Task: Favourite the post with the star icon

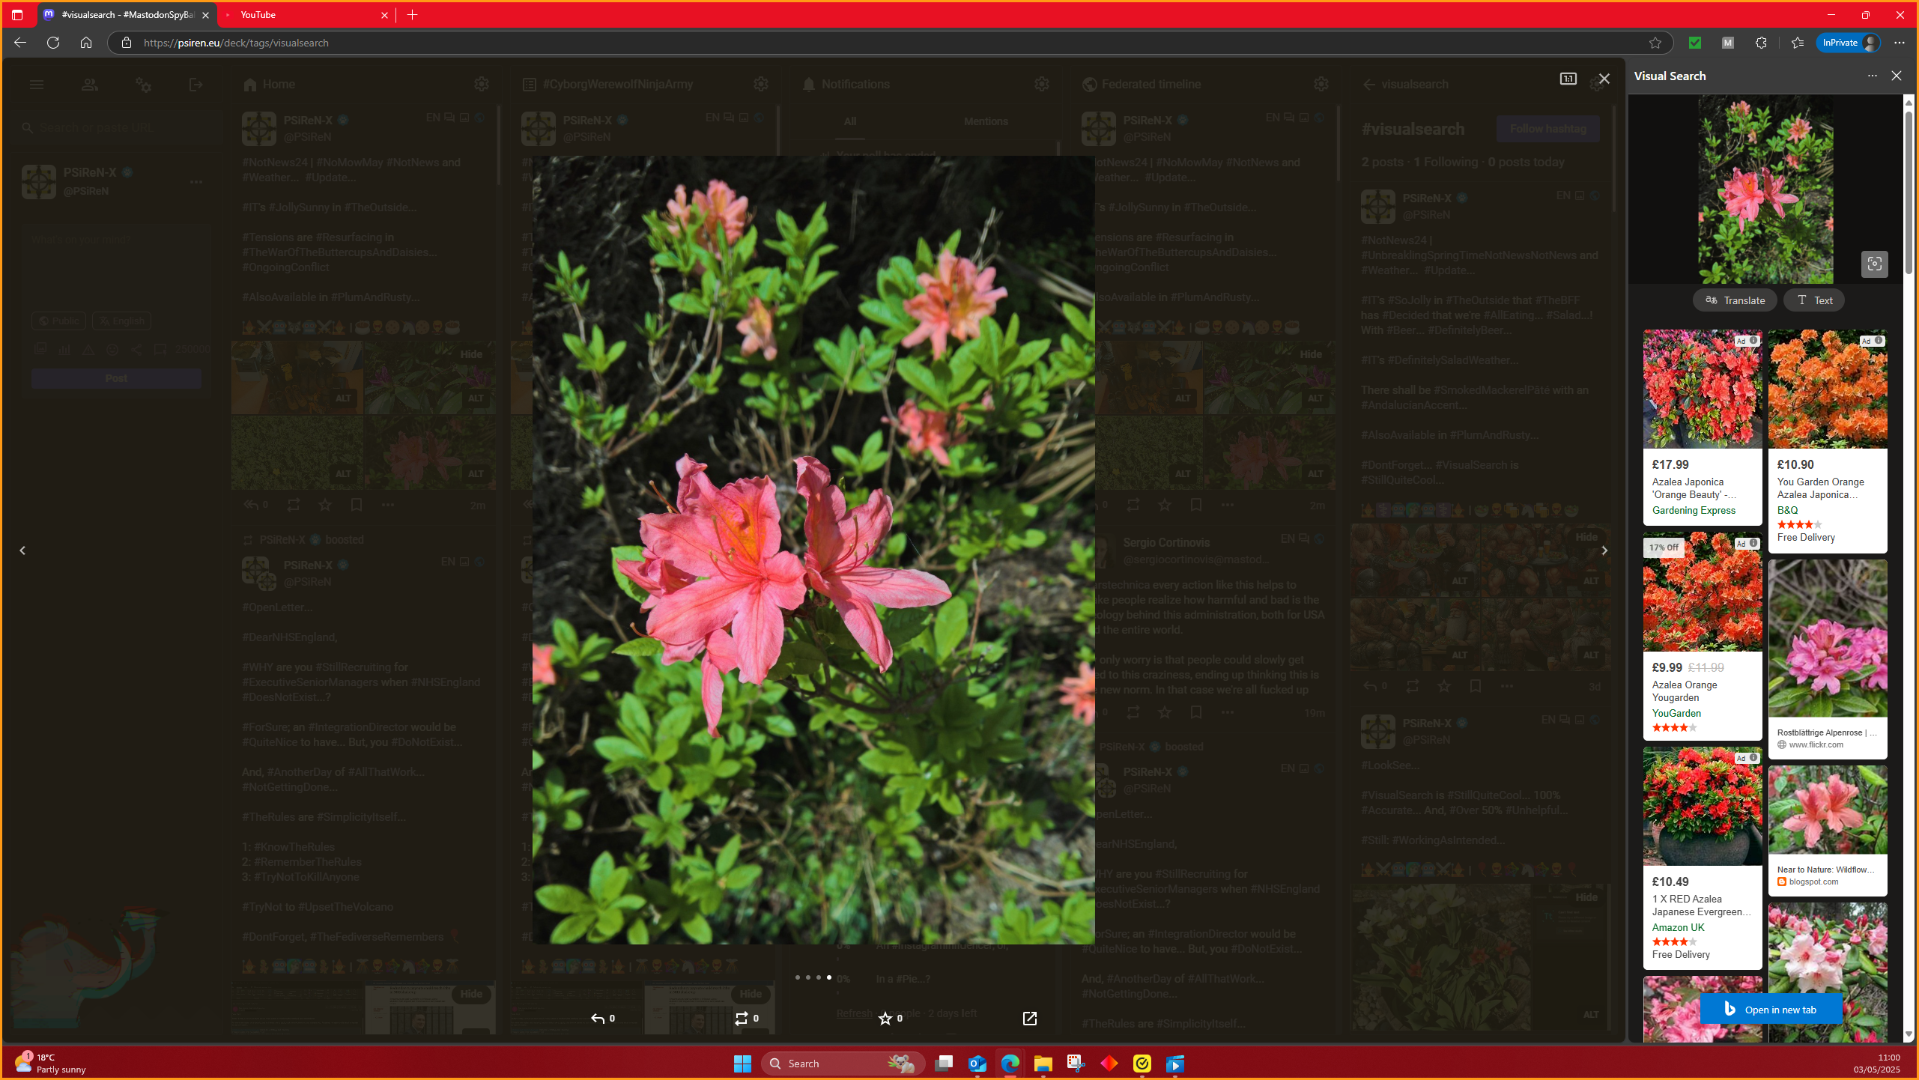Action: coord(889,1018)
